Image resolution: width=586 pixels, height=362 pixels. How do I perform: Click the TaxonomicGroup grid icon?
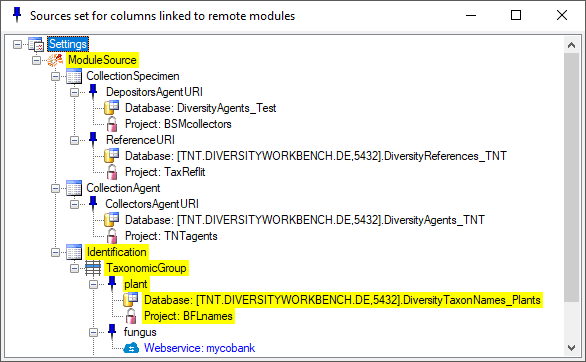[x=93, y=268]
